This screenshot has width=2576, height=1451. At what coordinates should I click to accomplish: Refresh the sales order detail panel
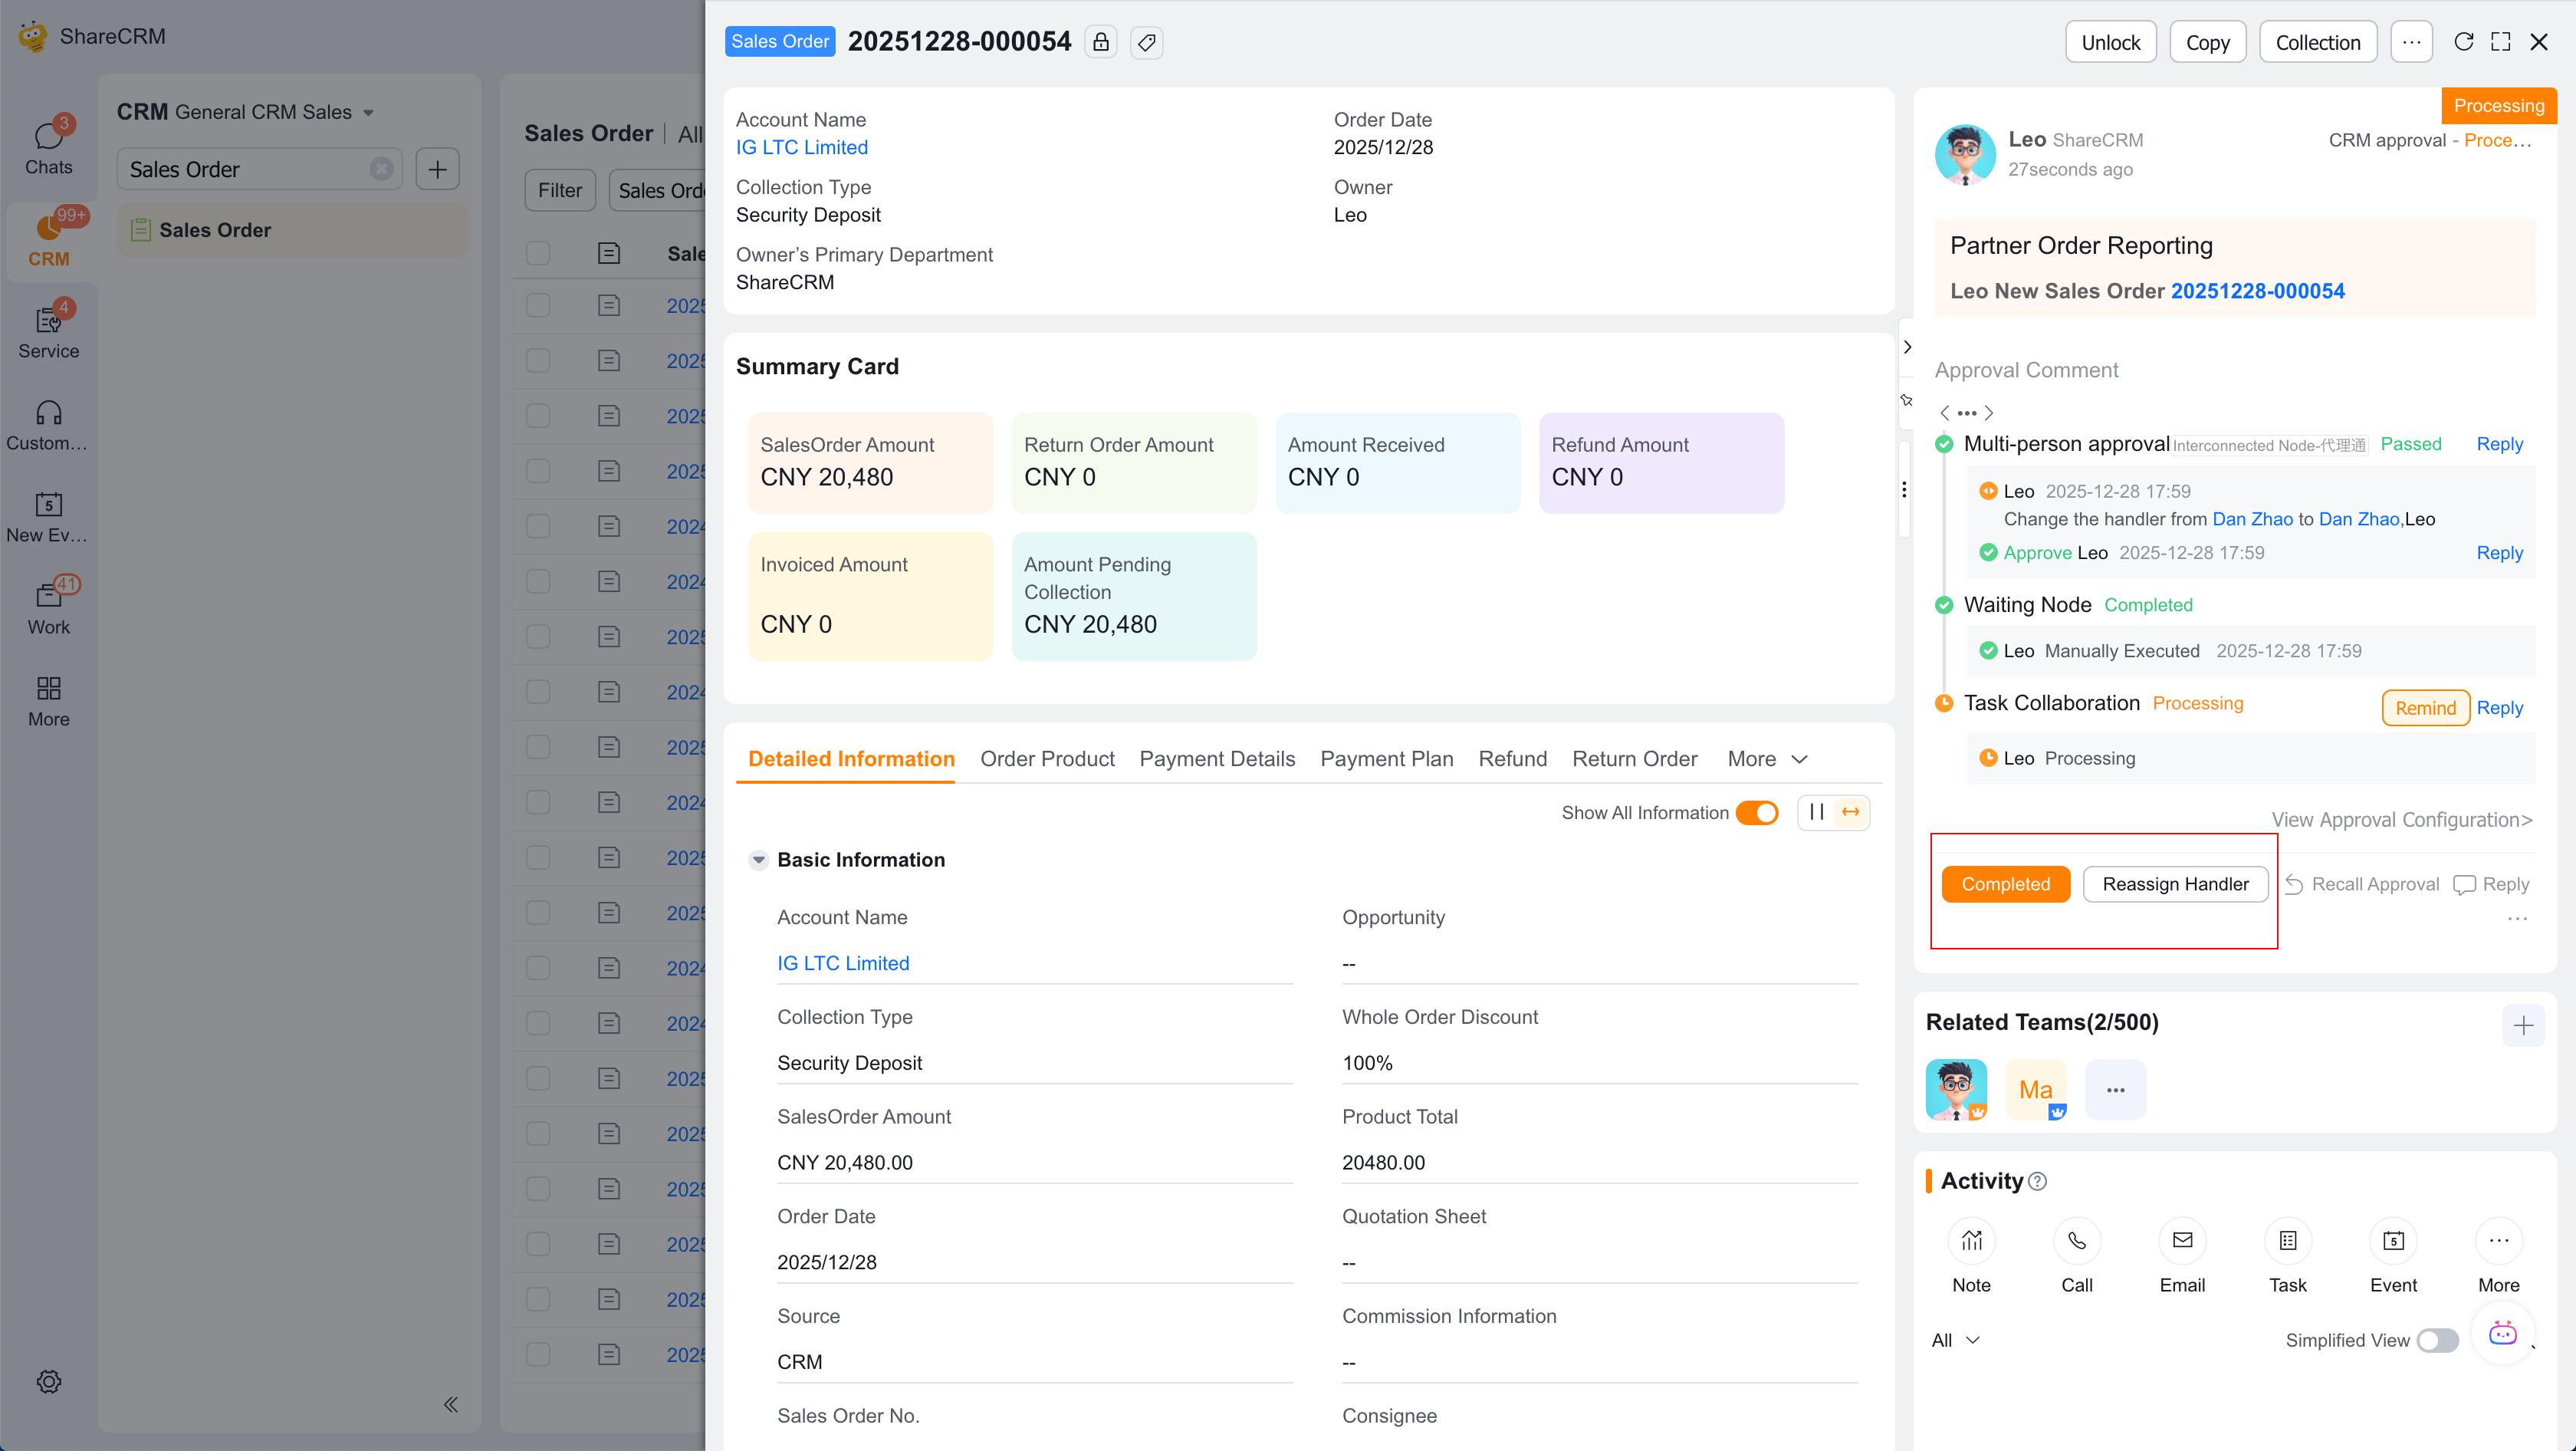(x=2464, y=42)
